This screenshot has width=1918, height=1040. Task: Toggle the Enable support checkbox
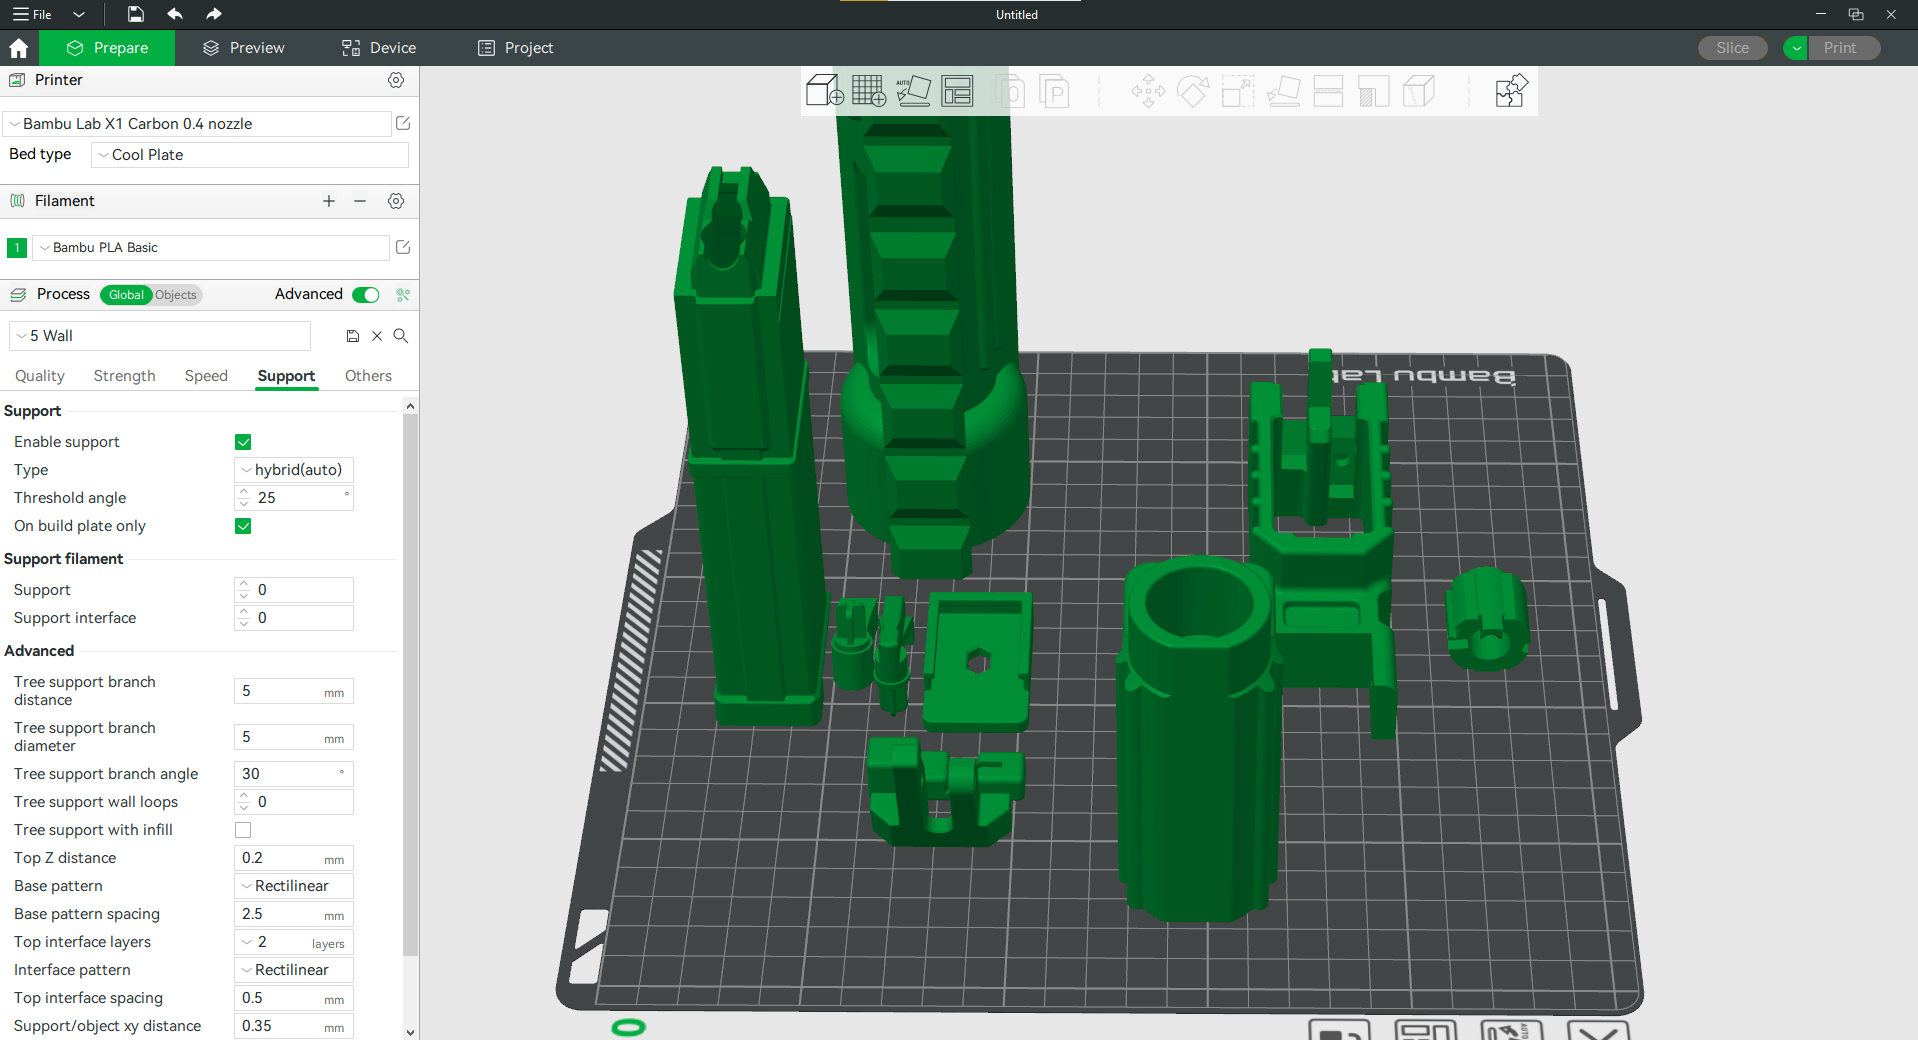tap(243, 442)
